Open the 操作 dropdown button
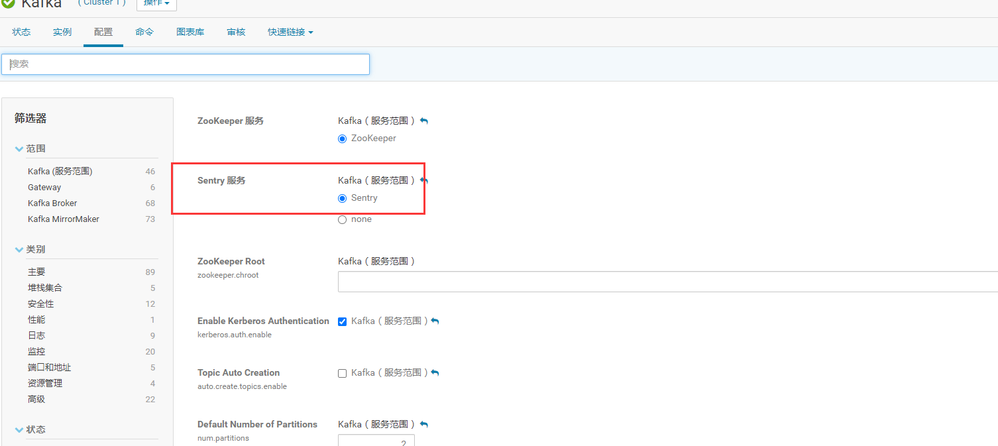The image size is (998, 446). [x=157, y=4]
